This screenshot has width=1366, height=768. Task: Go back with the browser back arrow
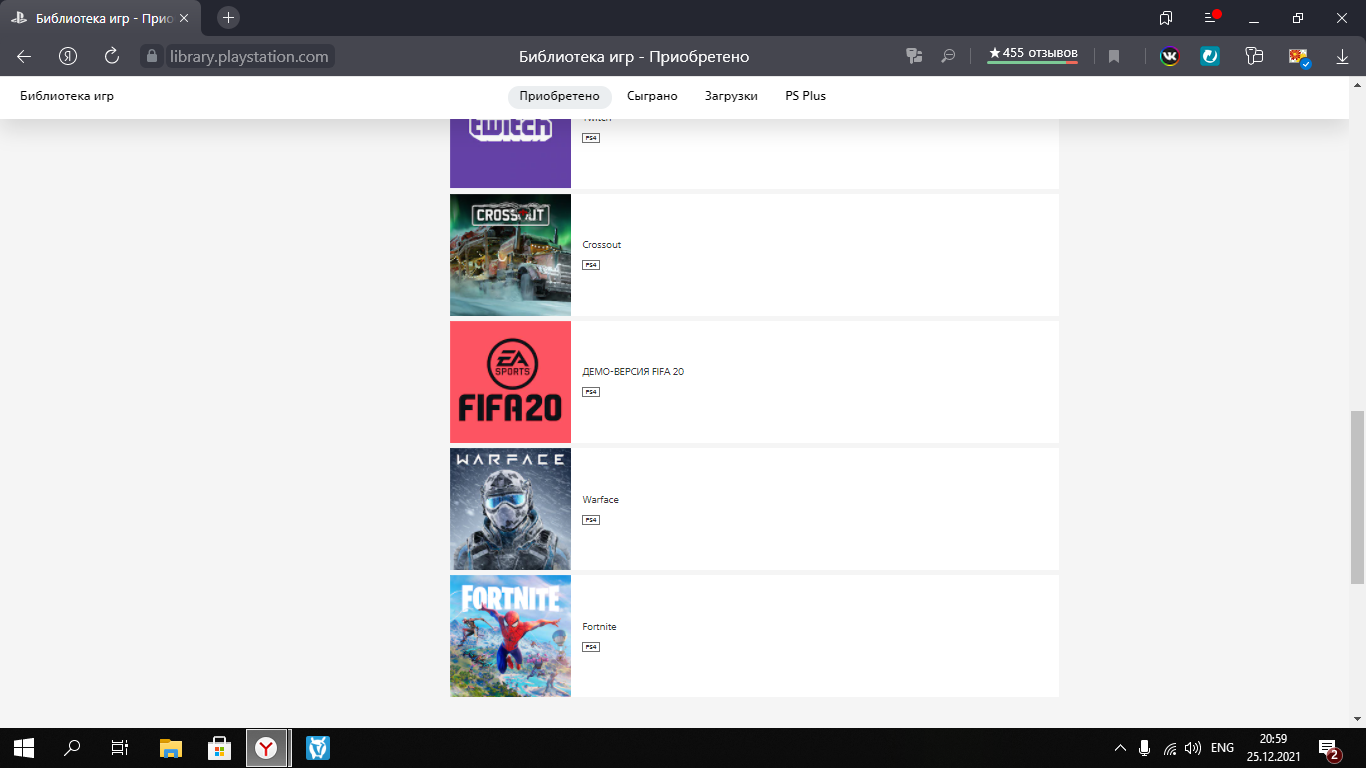click(24, 57)
